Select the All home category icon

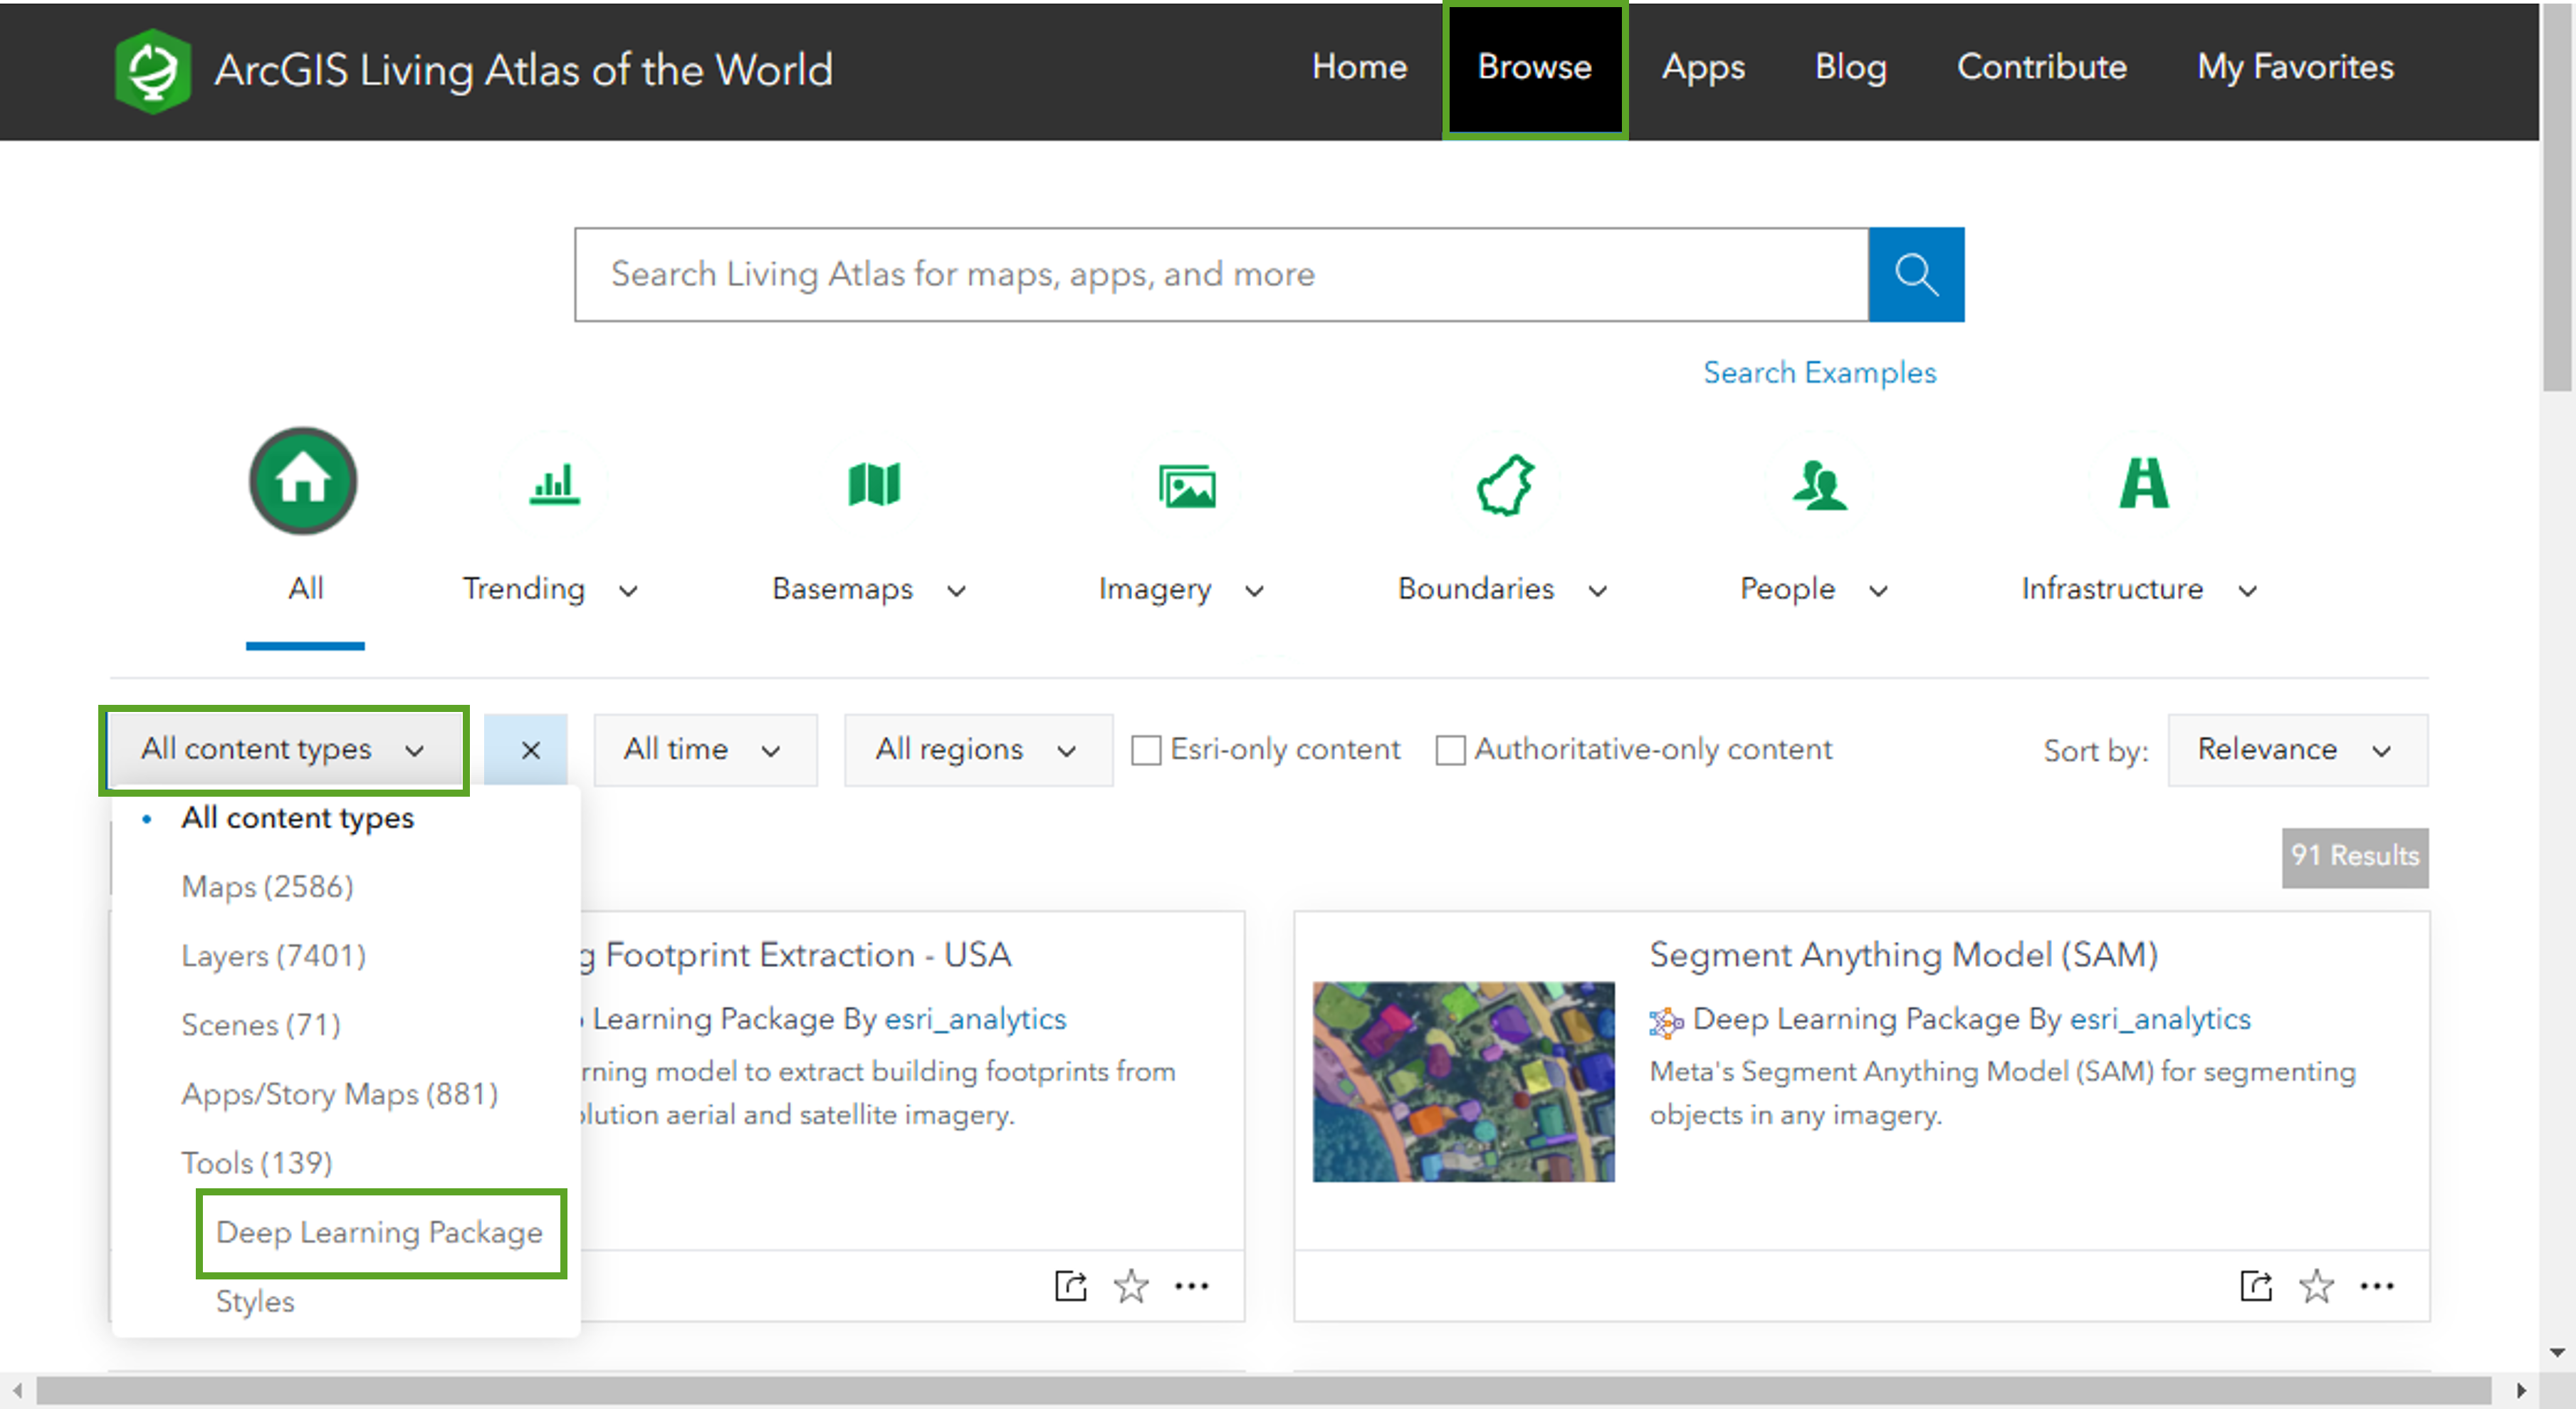coord(303,482)
